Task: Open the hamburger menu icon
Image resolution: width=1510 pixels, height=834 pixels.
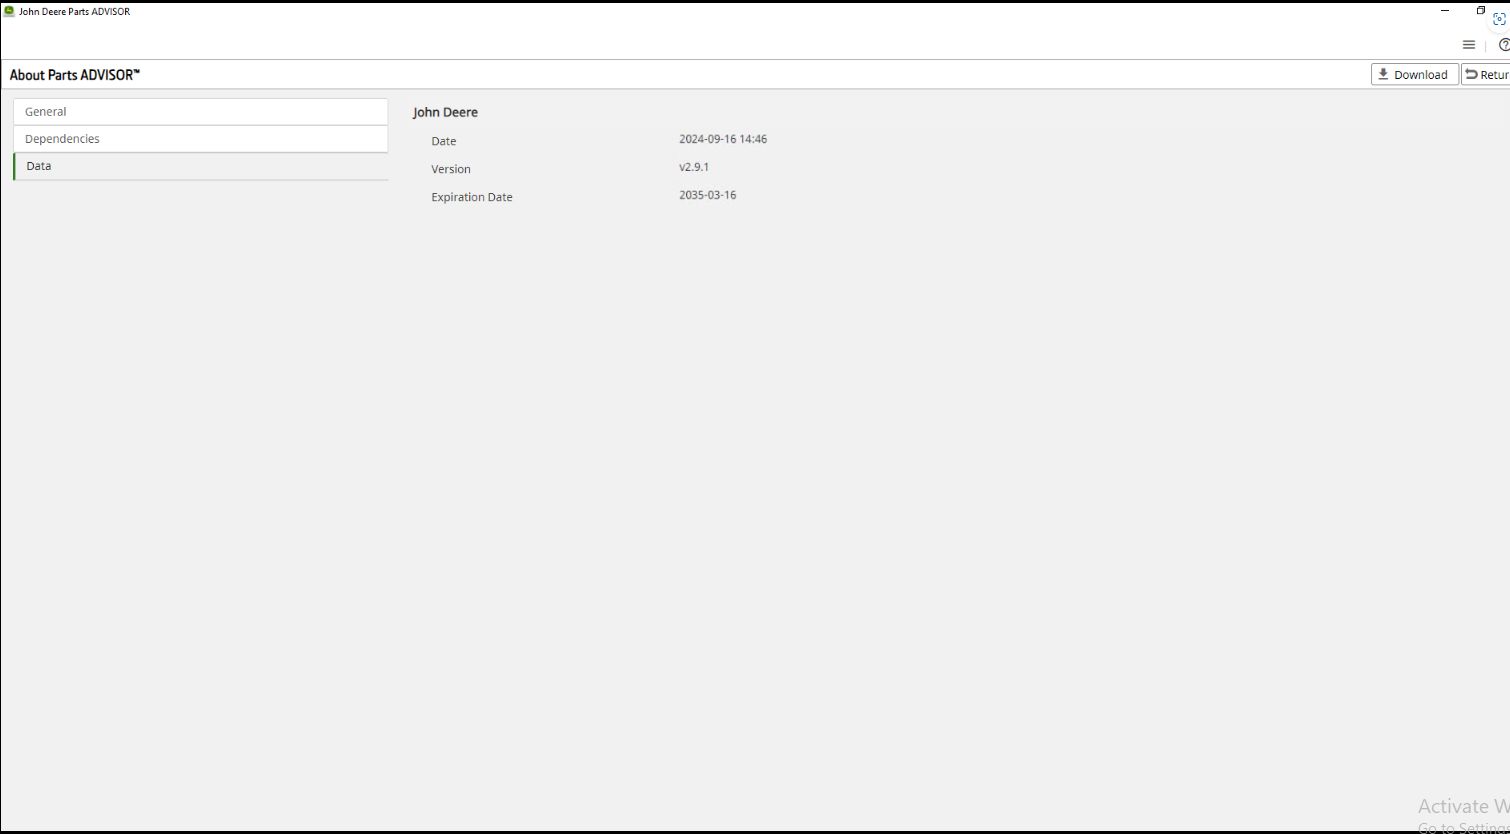Action: click(x=1468, y=45)
